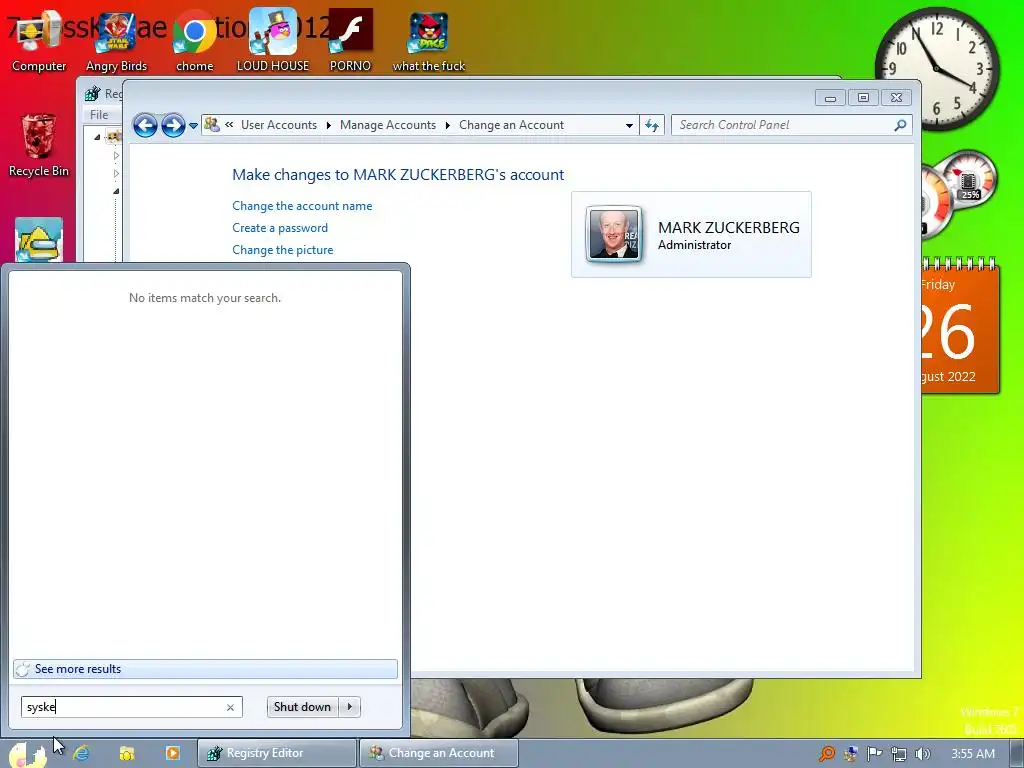Open Windows Media Player from the taskbar
This screenshot has width=1024, height=768.
click(172, 753)
